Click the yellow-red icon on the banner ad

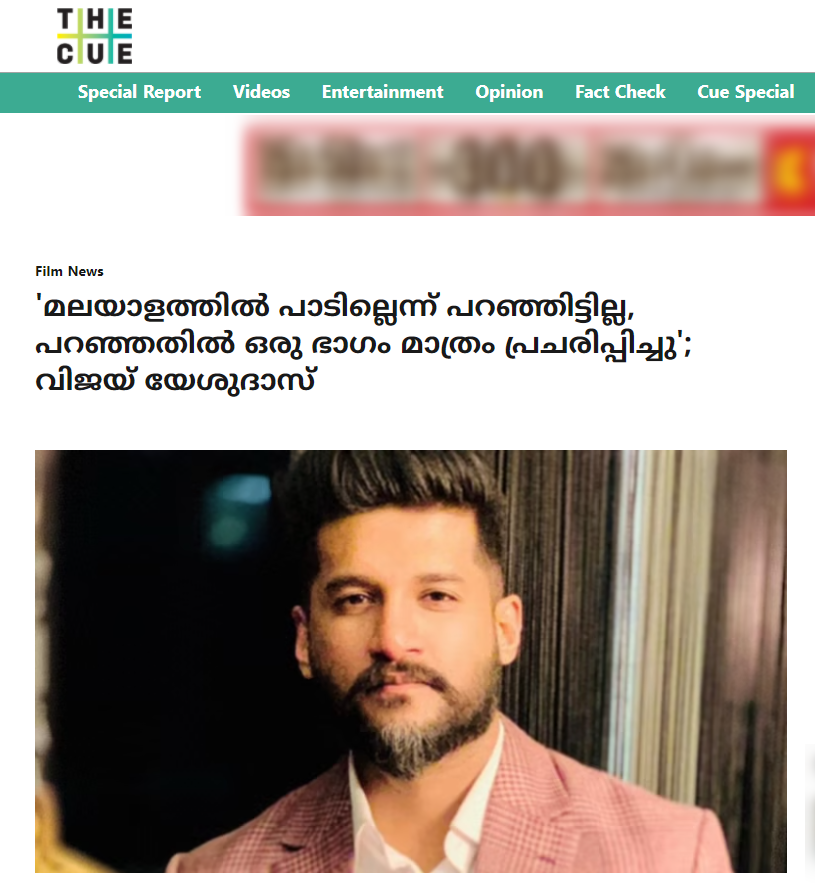(791, 168)
